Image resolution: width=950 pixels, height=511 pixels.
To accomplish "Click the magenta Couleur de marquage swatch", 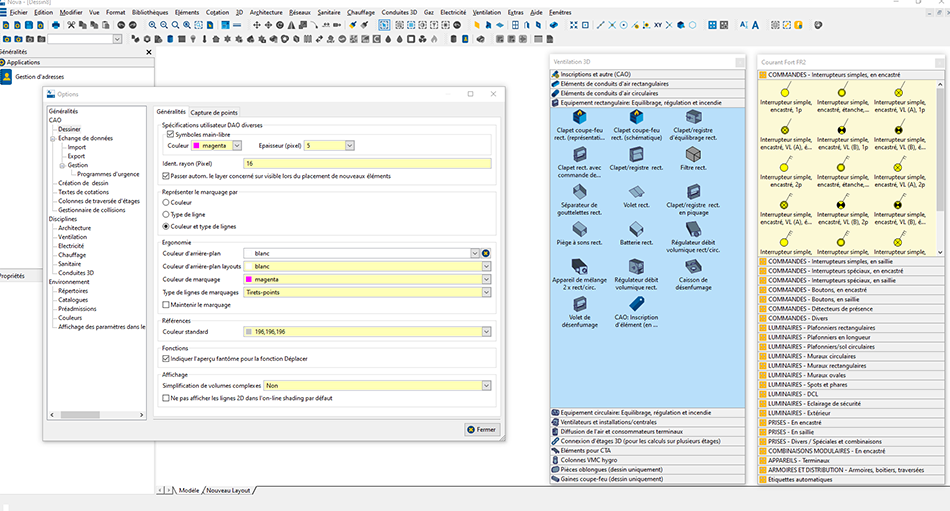I will (x=249, y=279).
